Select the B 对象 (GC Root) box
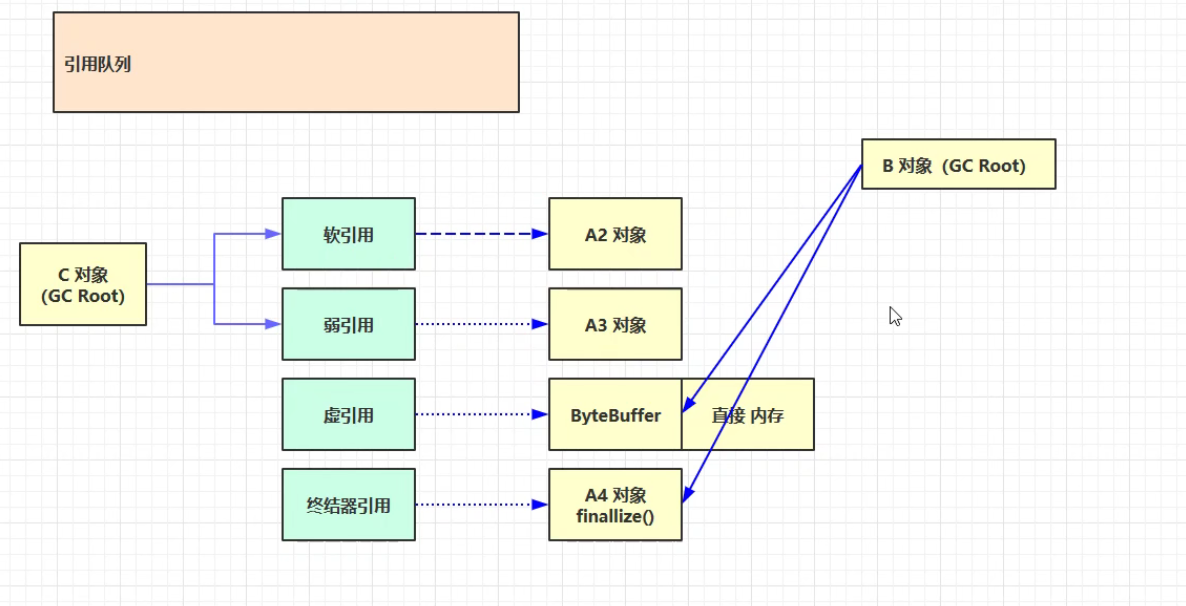 (x=958, y=164)
